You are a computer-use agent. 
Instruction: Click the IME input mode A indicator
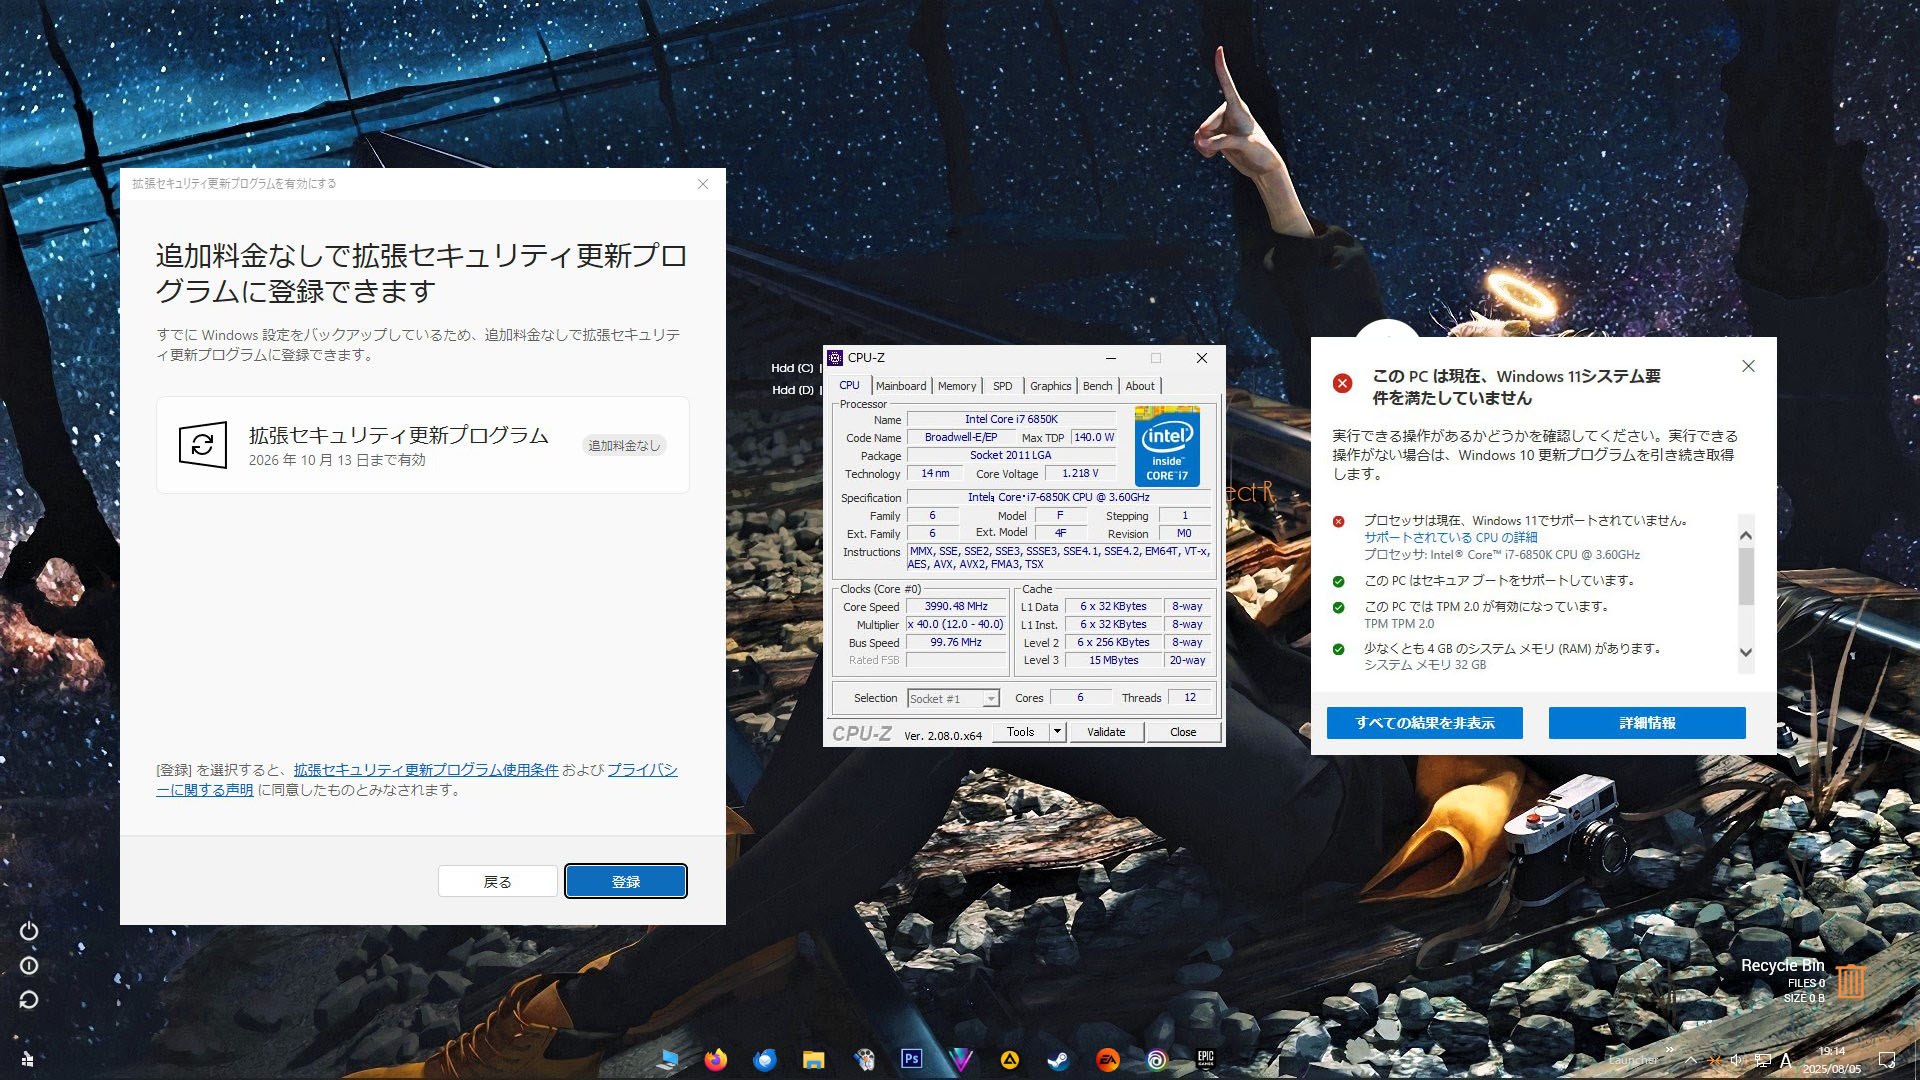point(1786,1060)
